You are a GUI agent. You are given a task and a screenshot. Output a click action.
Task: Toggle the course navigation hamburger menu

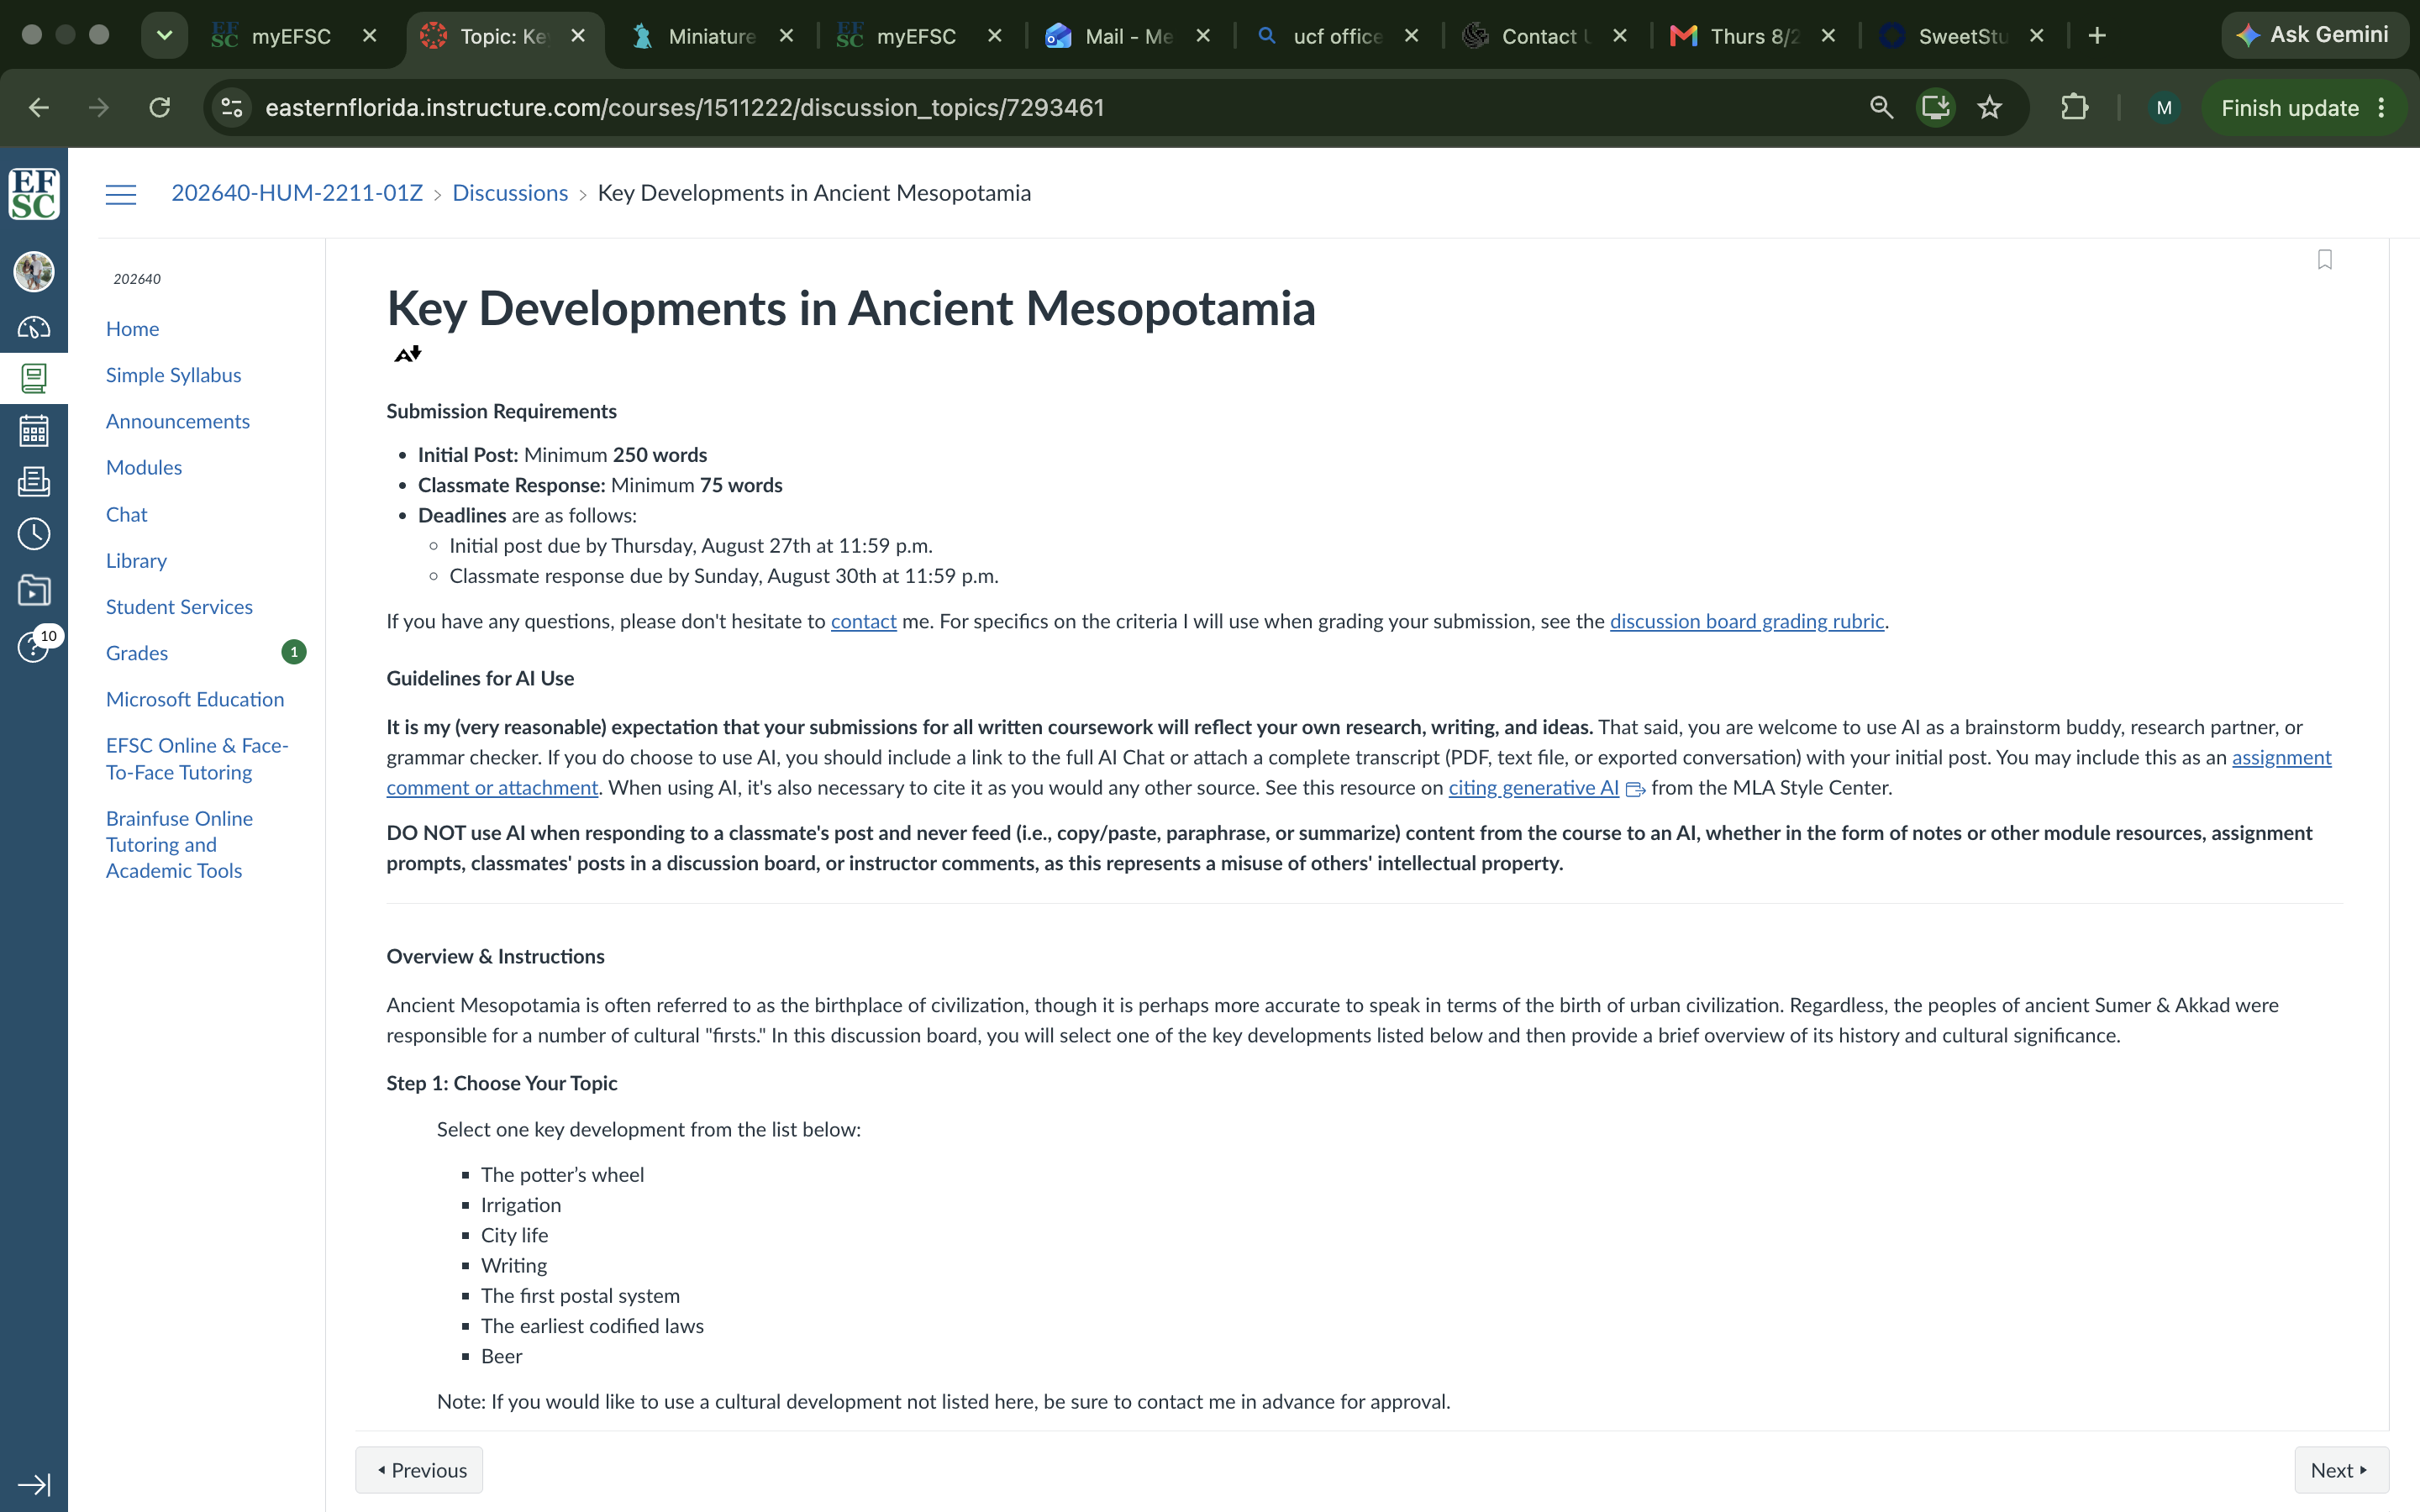[121, 194]
